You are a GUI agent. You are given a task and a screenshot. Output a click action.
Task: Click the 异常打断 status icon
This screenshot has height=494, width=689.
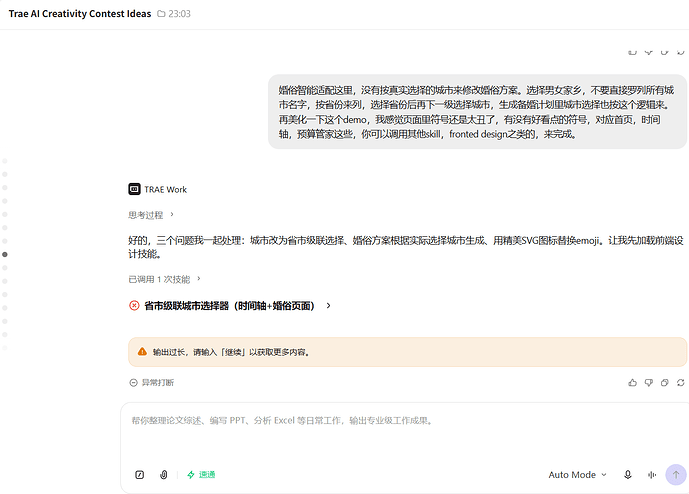point(134,383)
